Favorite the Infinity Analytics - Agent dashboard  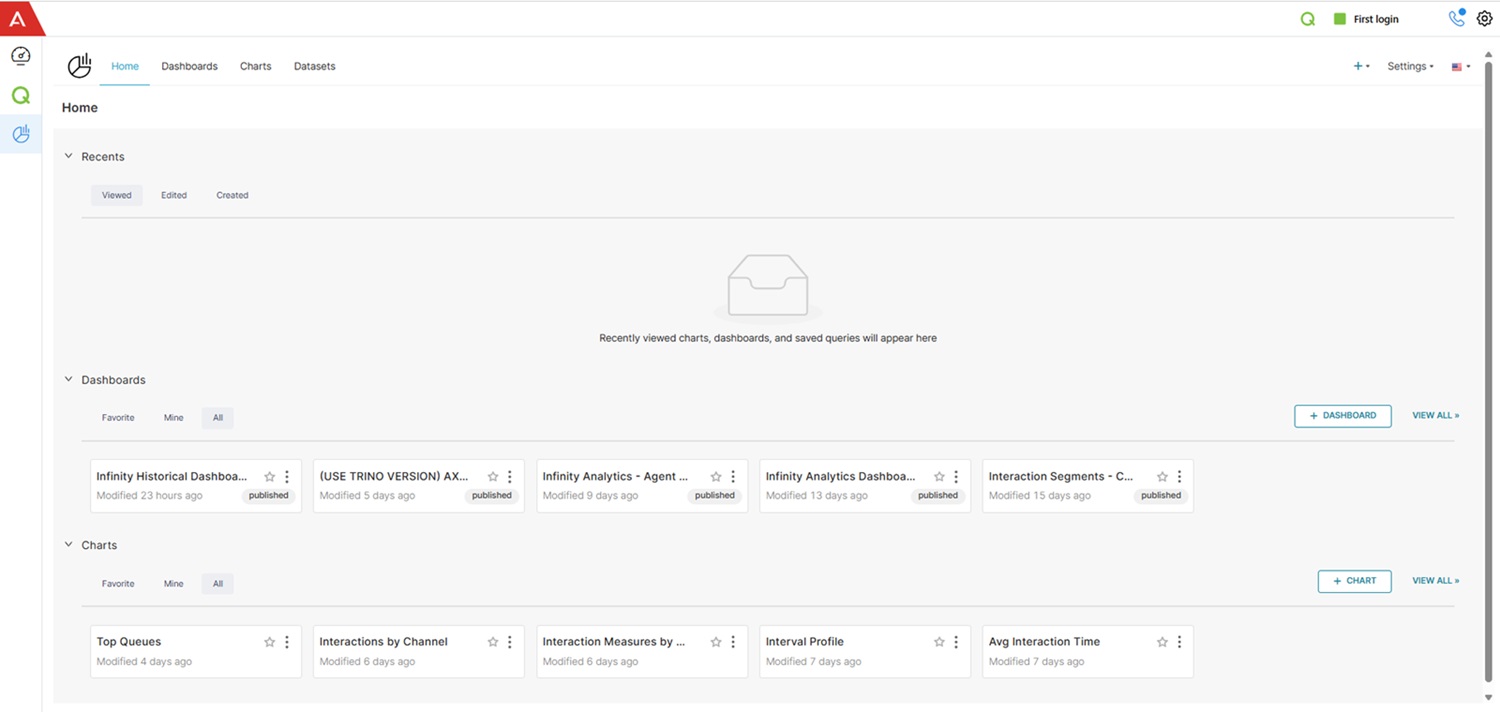[716, 477]
